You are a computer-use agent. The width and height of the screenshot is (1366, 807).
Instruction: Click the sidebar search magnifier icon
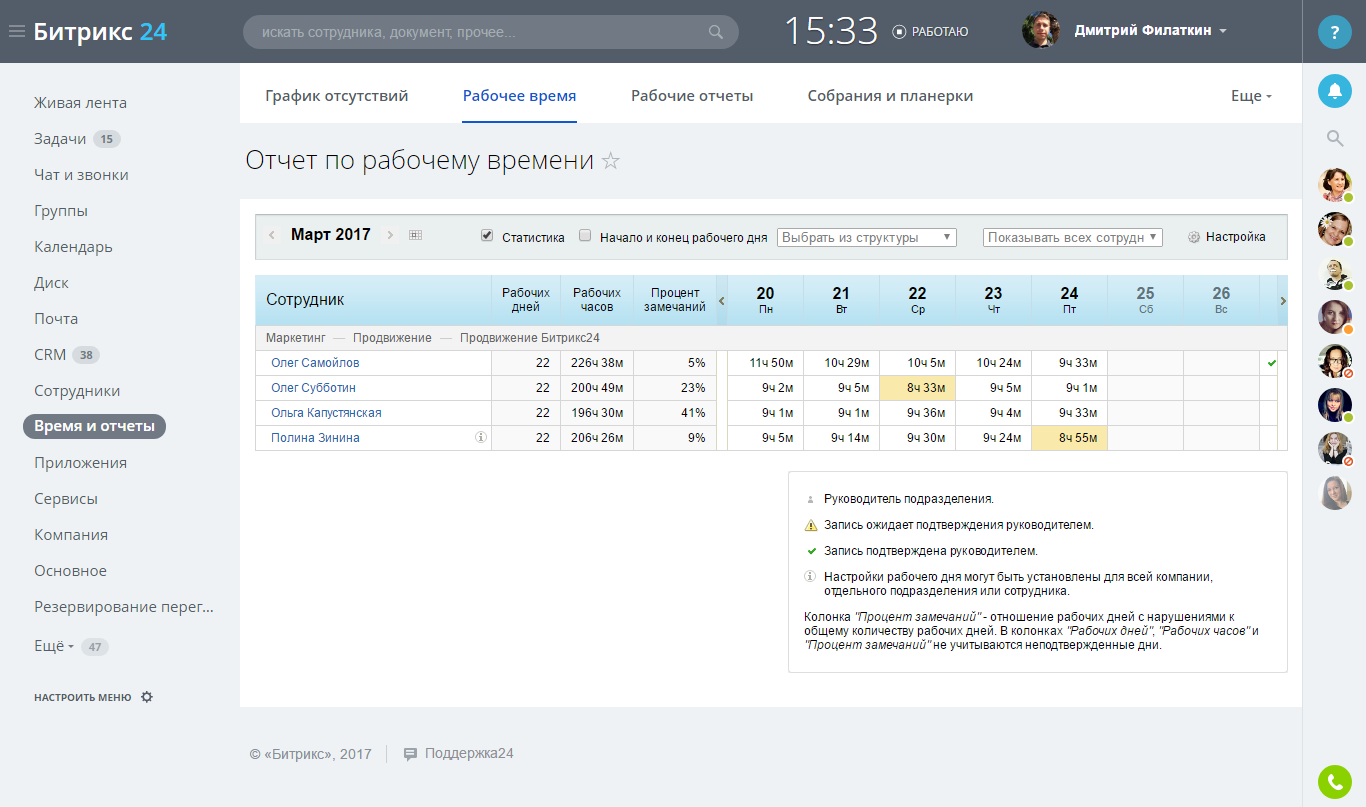(x=1334, y=138)
